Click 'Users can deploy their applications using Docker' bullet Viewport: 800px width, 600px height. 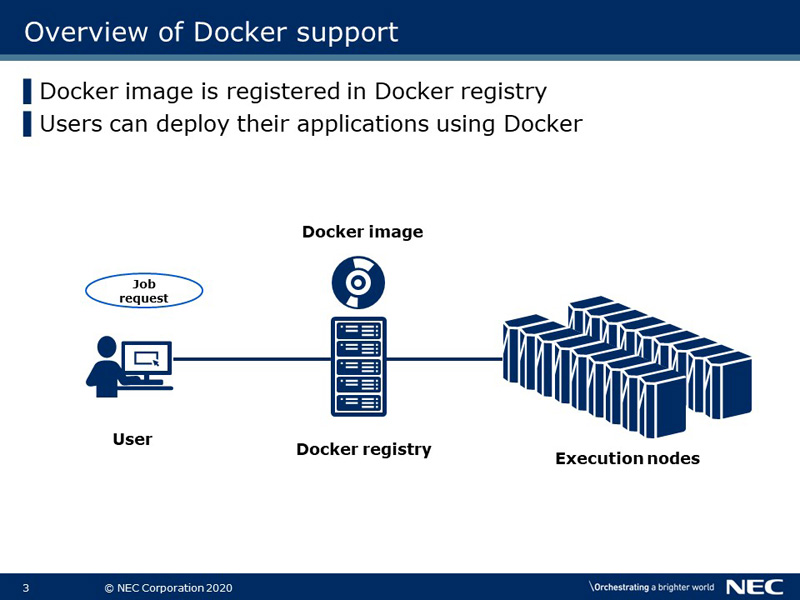tap(311, 124)
